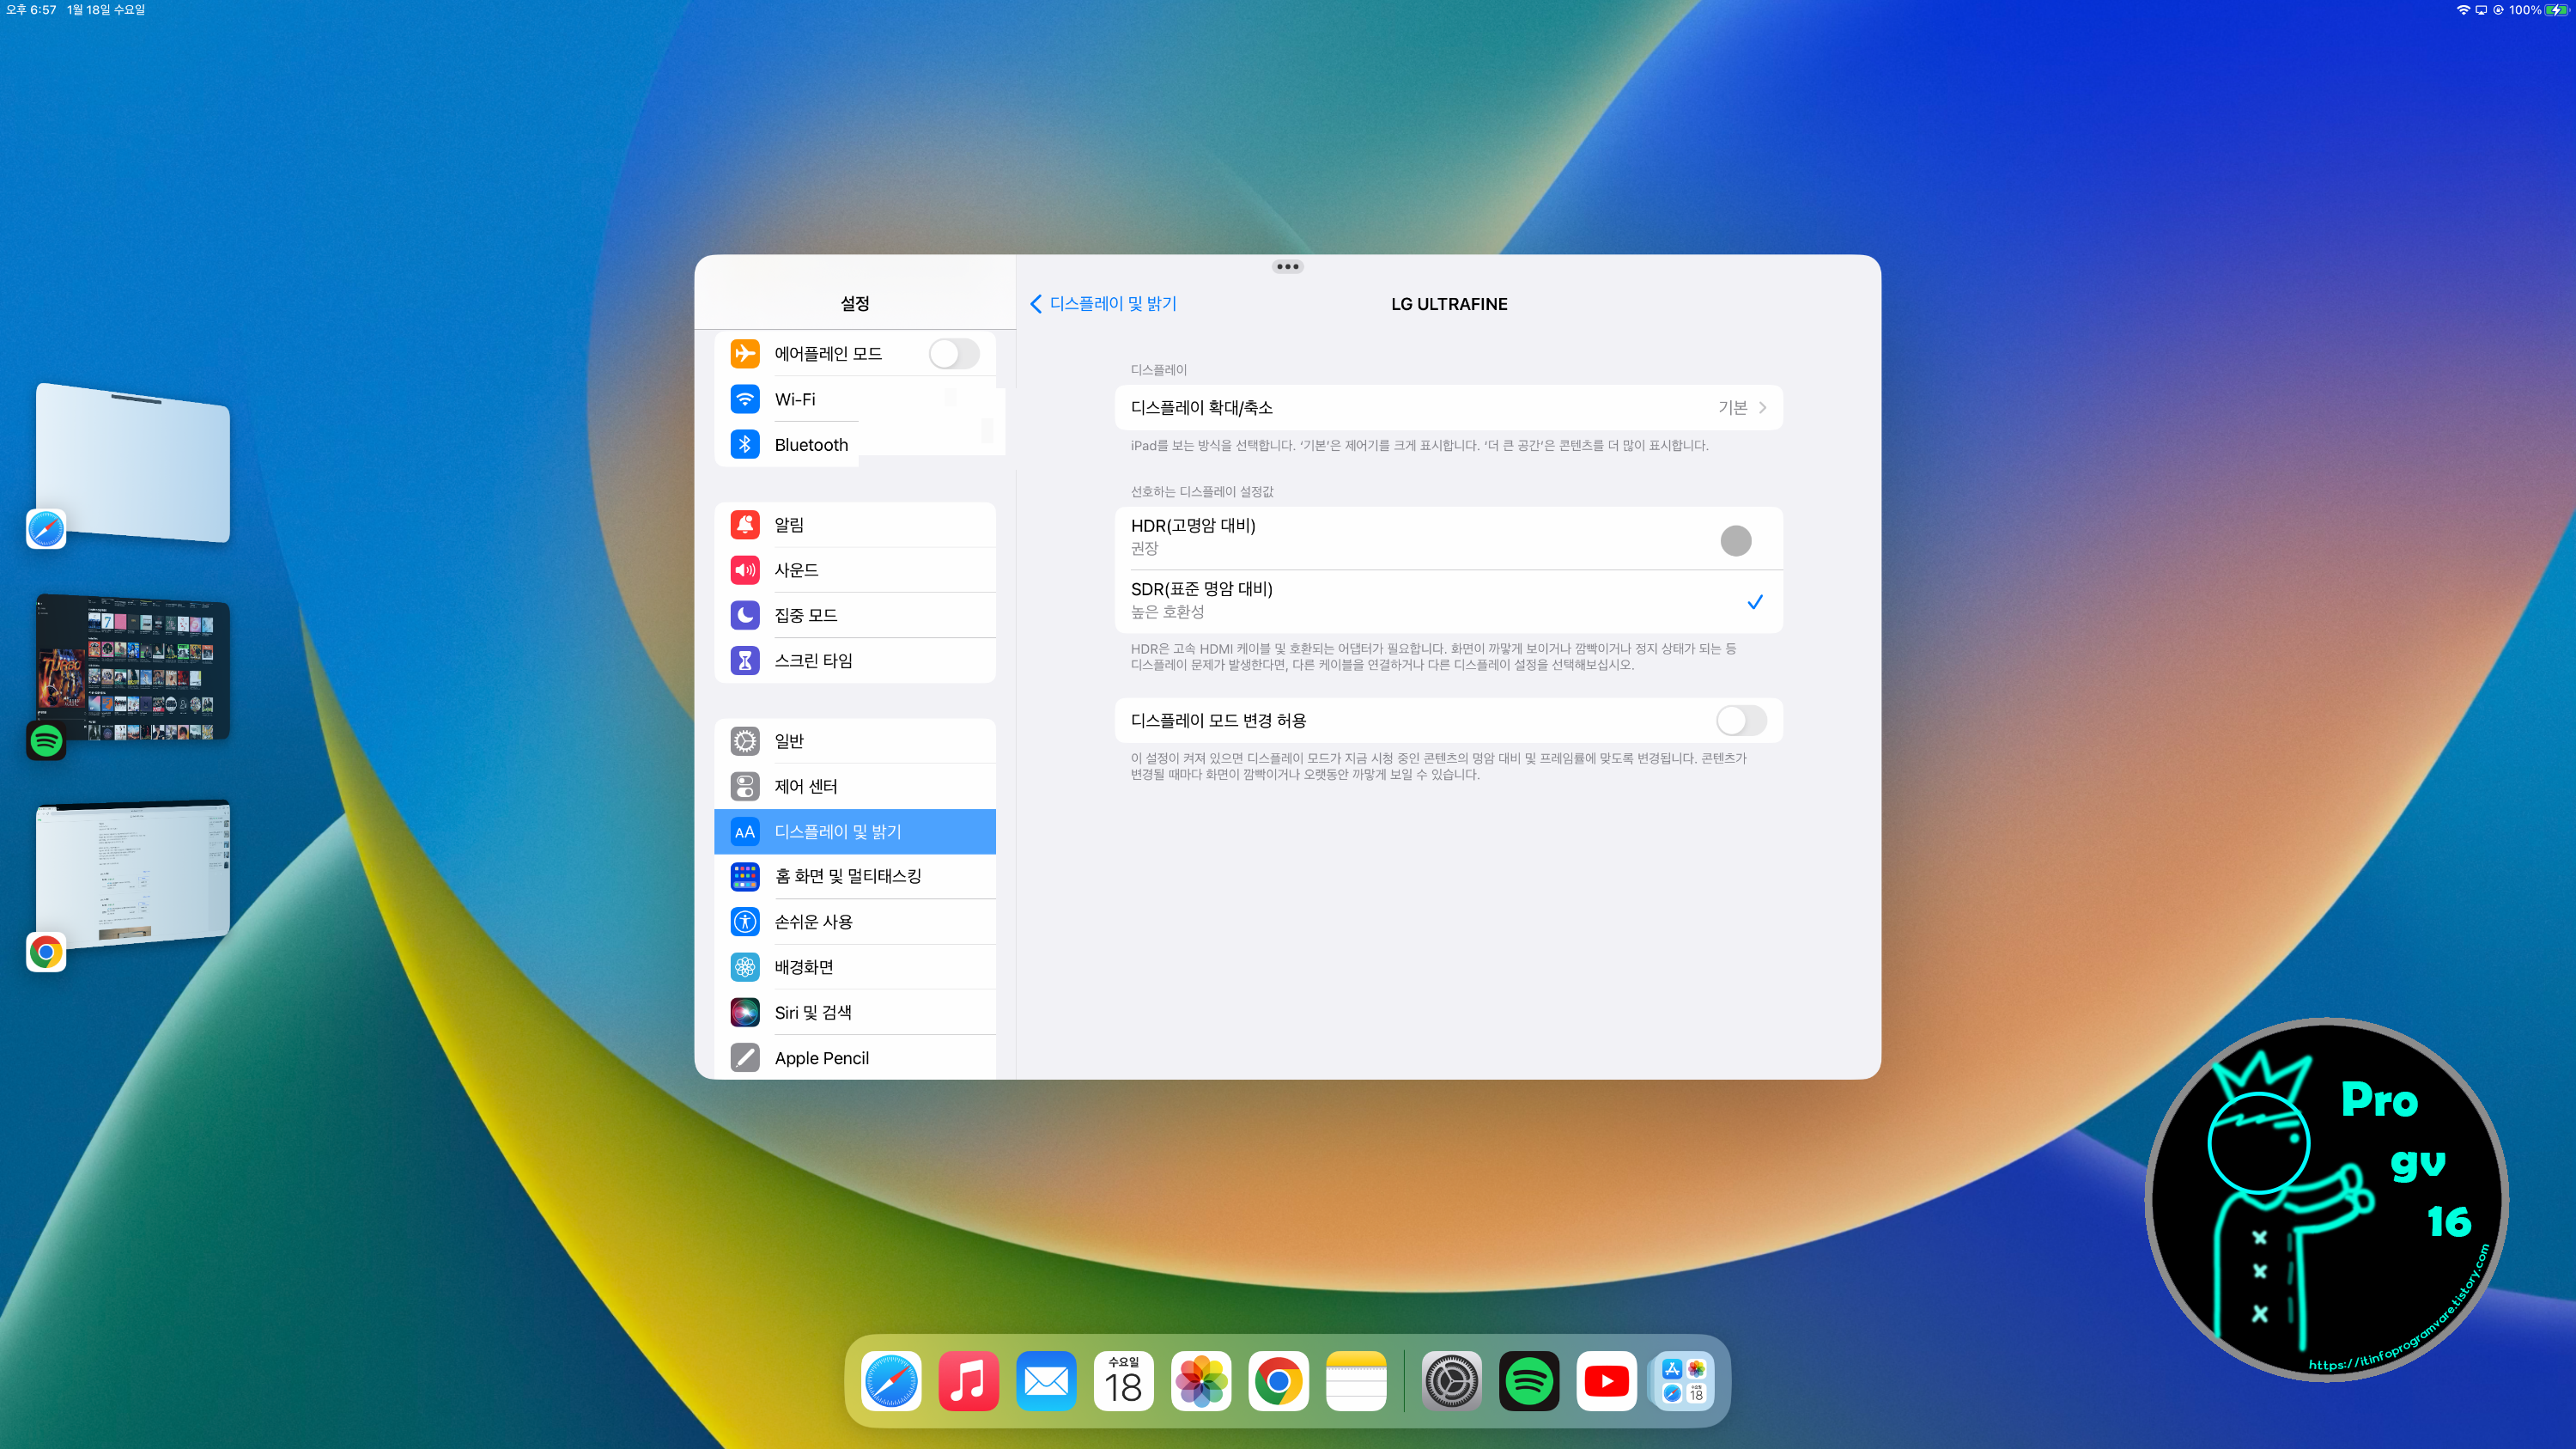Image resolution: width=2576 pixels, height=1449 pixels.
Task: Toggle the 에어플레인 모드 switch
Action: tap(953, 354)
